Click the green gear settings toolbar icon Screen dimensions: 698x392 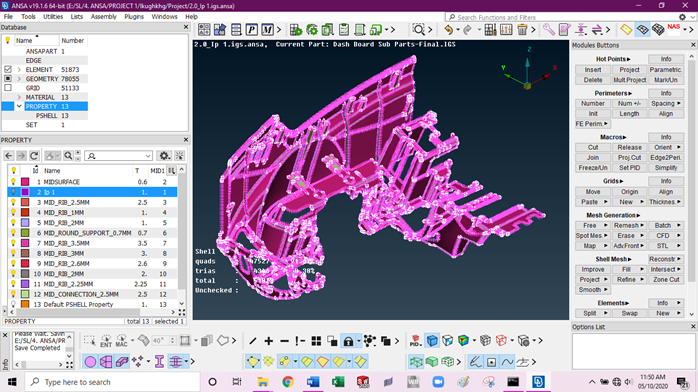(x=312, y=30)
